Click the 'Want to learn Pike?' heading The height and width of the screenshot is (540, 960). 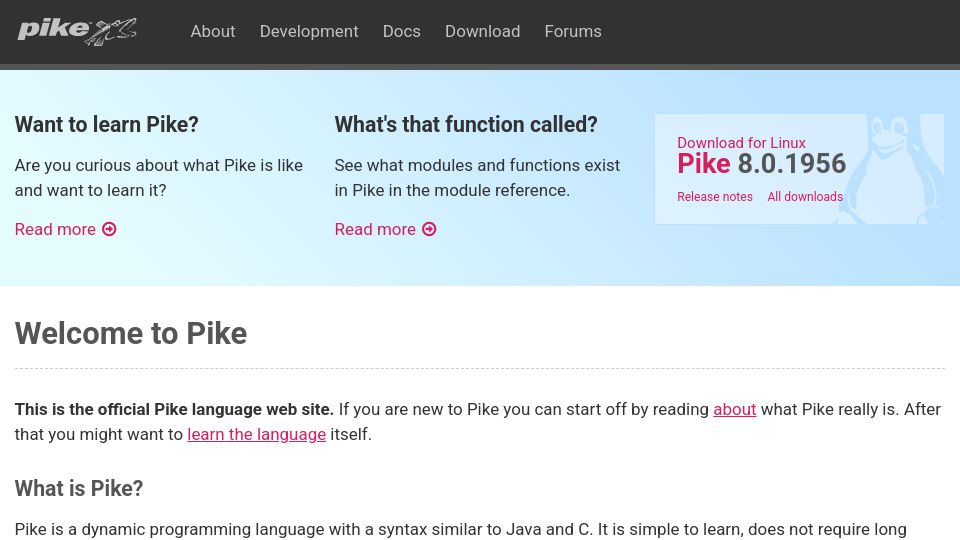107,124
